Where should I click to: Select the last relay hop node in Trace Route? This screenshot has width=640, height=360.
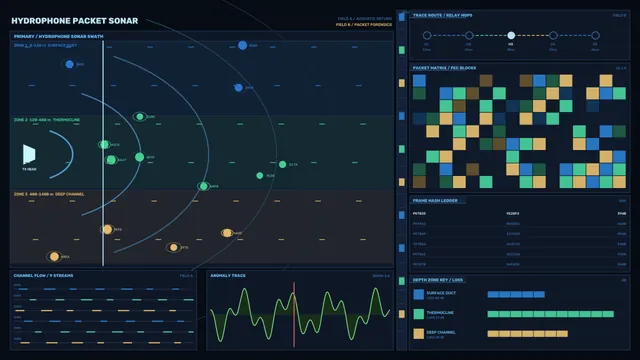[x=596, y=36]
